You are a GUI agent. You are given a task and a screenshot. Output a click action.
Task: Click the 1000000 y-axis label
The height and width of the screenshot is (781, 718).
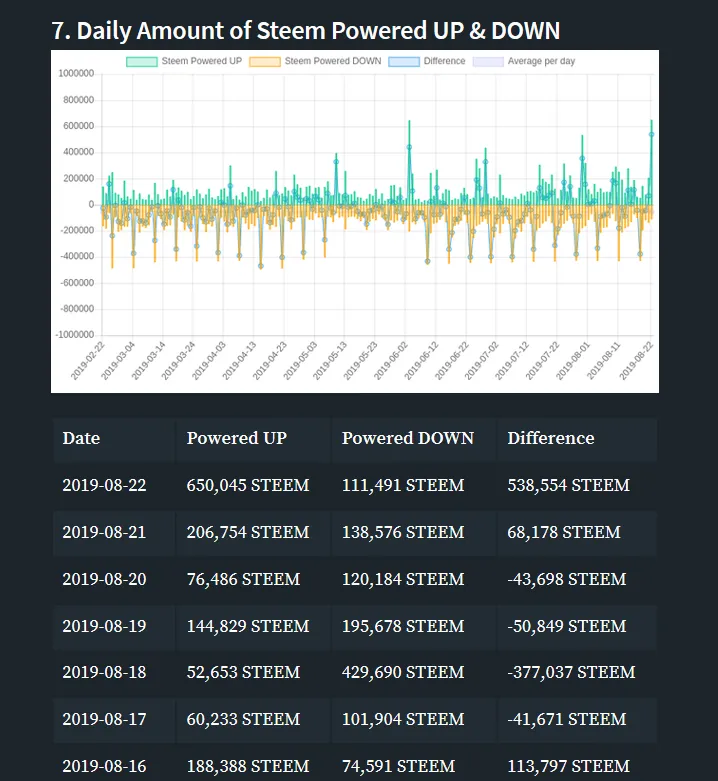tap(76, 74)
